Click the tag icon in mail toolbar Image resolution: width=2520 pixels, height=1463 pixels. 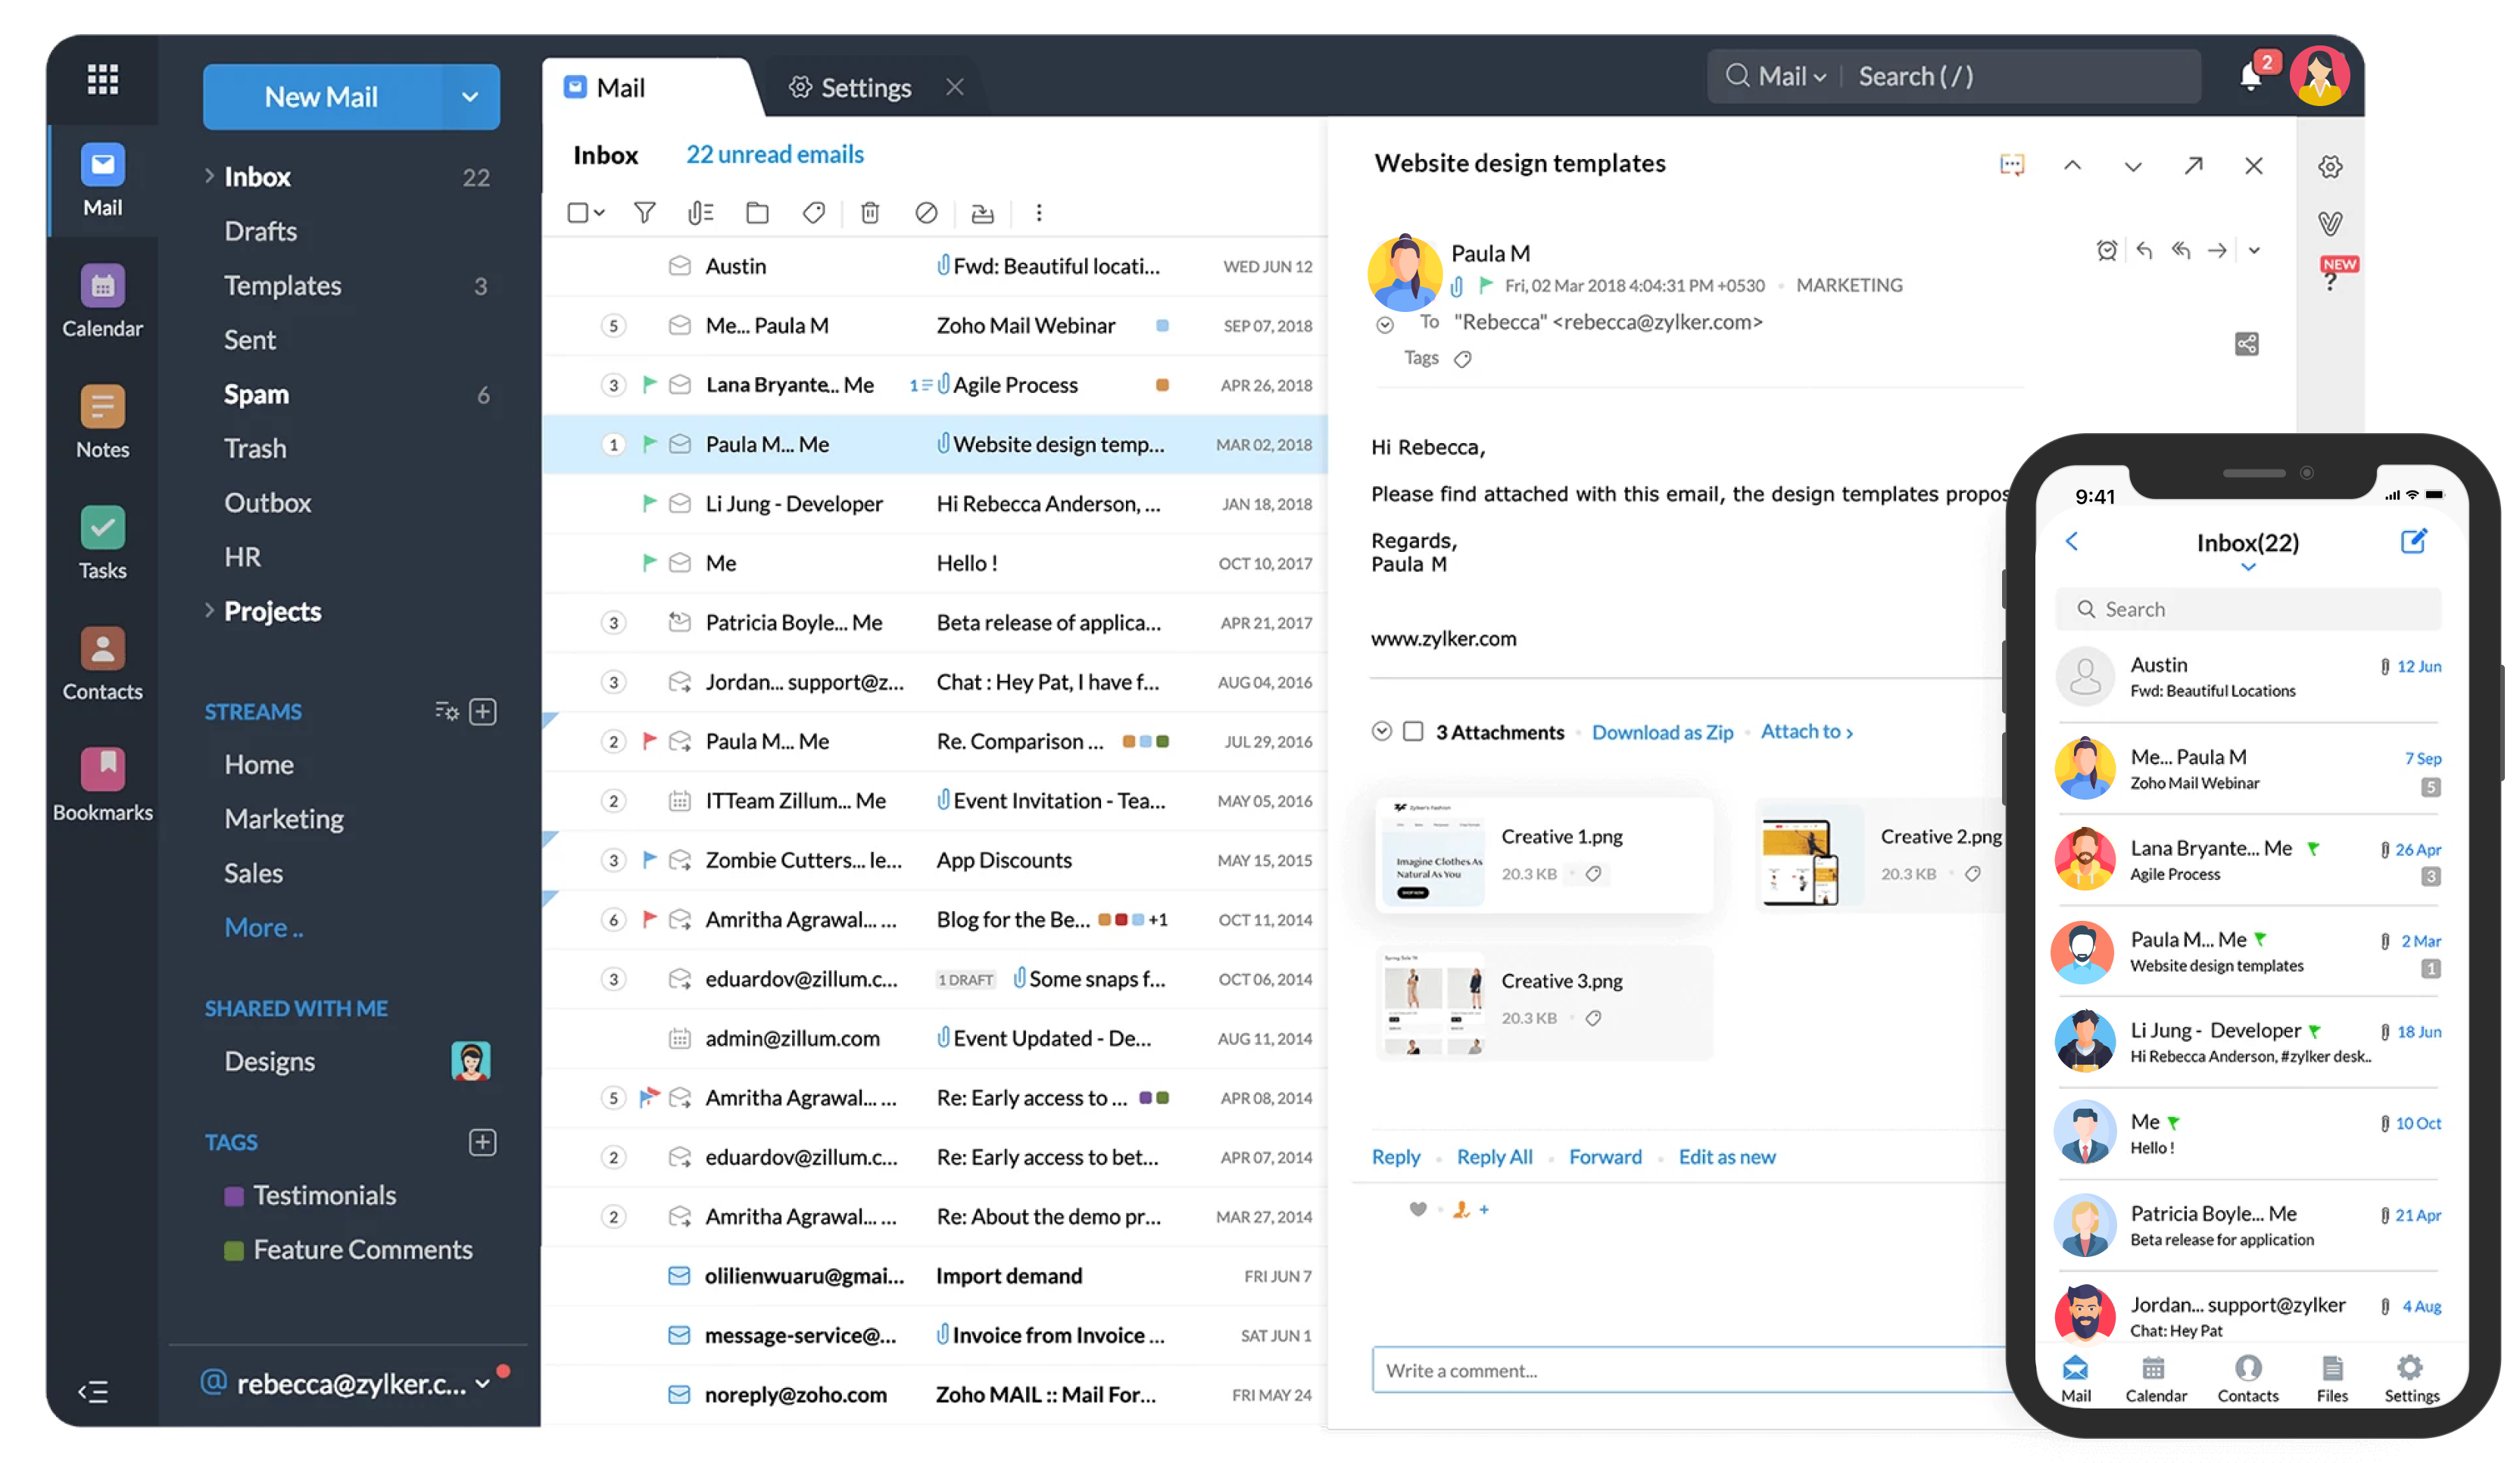click(x=813, y=213)
